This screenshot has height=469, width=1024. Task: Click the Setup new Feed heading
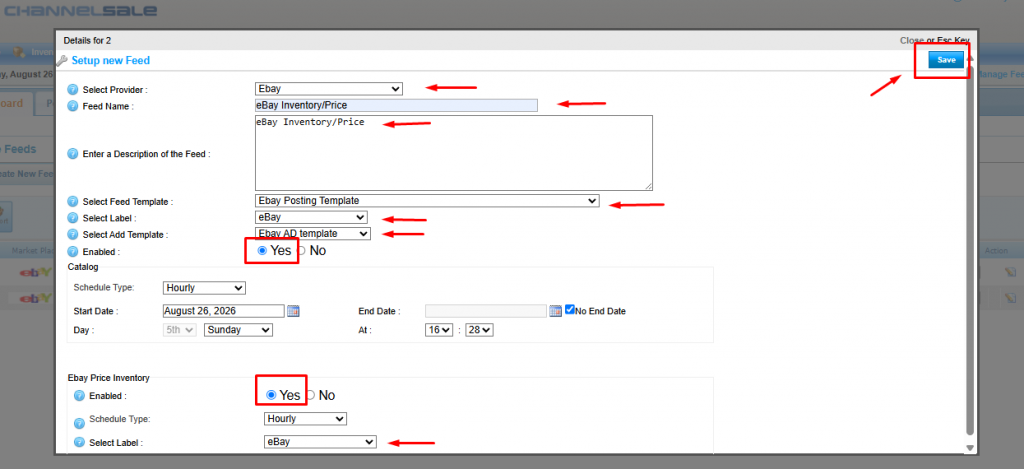pos(110,61)
